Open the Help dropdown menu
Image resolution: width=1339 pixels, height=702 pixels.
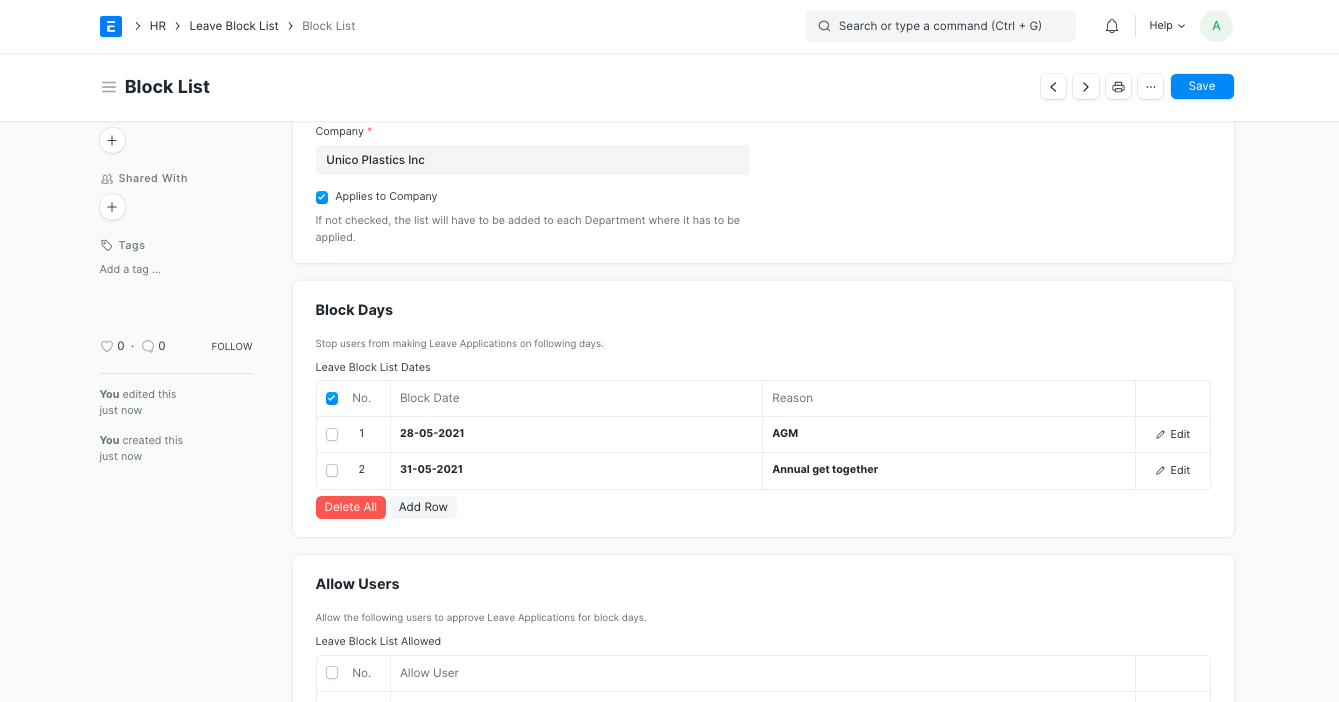click(1166, 26)
